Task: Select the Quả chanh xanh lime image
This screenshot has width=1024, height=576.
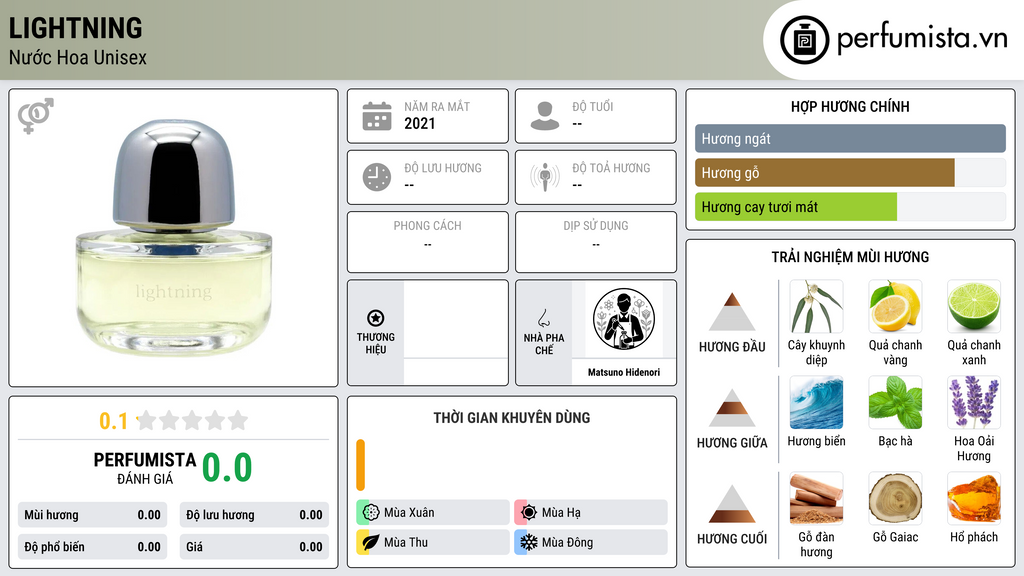Action: click(x=974, y=307)
